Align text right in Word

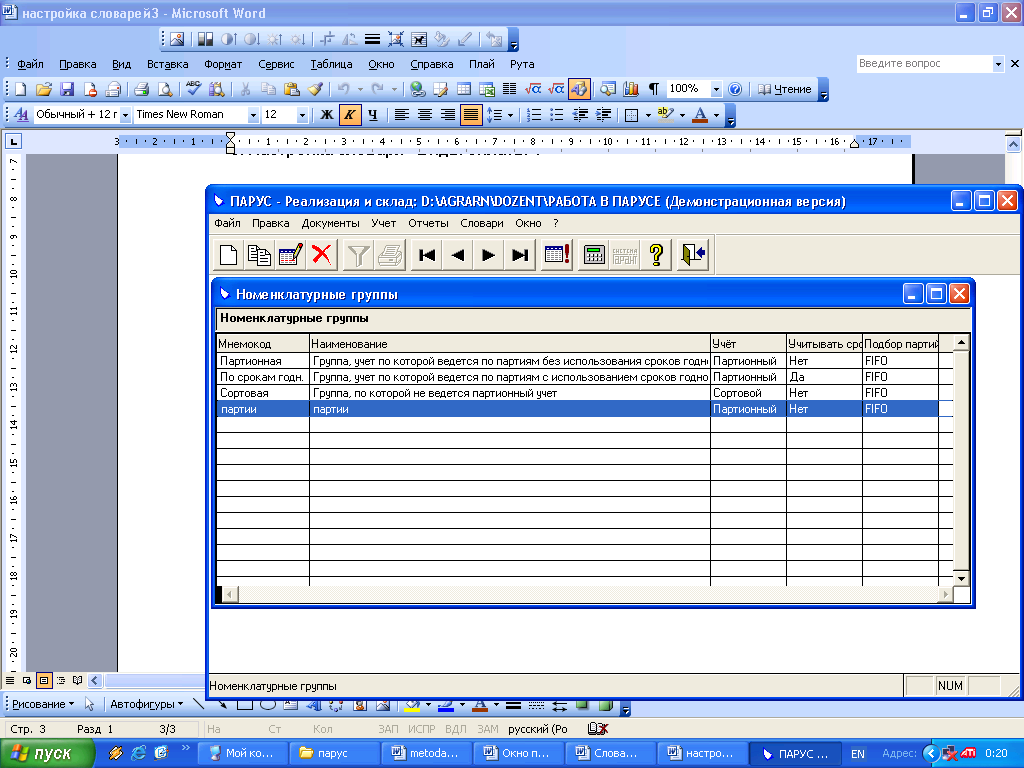447,115
